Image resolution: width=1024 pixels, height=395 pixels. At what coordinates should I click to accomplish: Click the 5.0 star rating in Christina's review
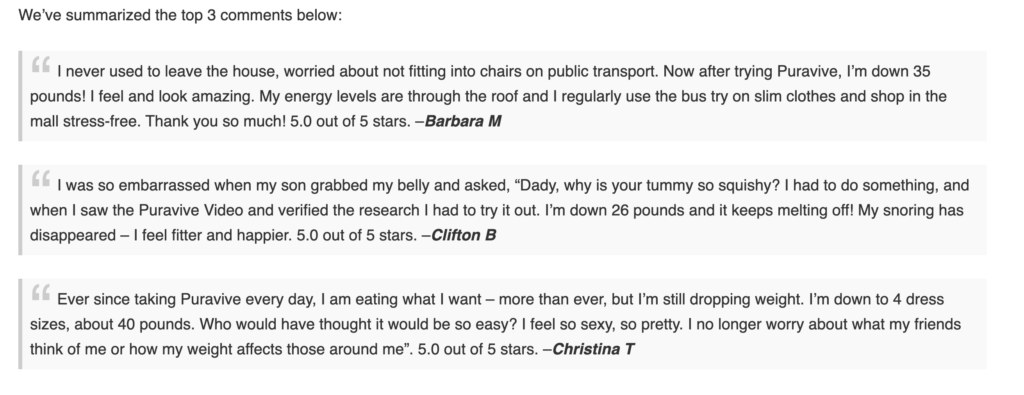click(477, 349)
